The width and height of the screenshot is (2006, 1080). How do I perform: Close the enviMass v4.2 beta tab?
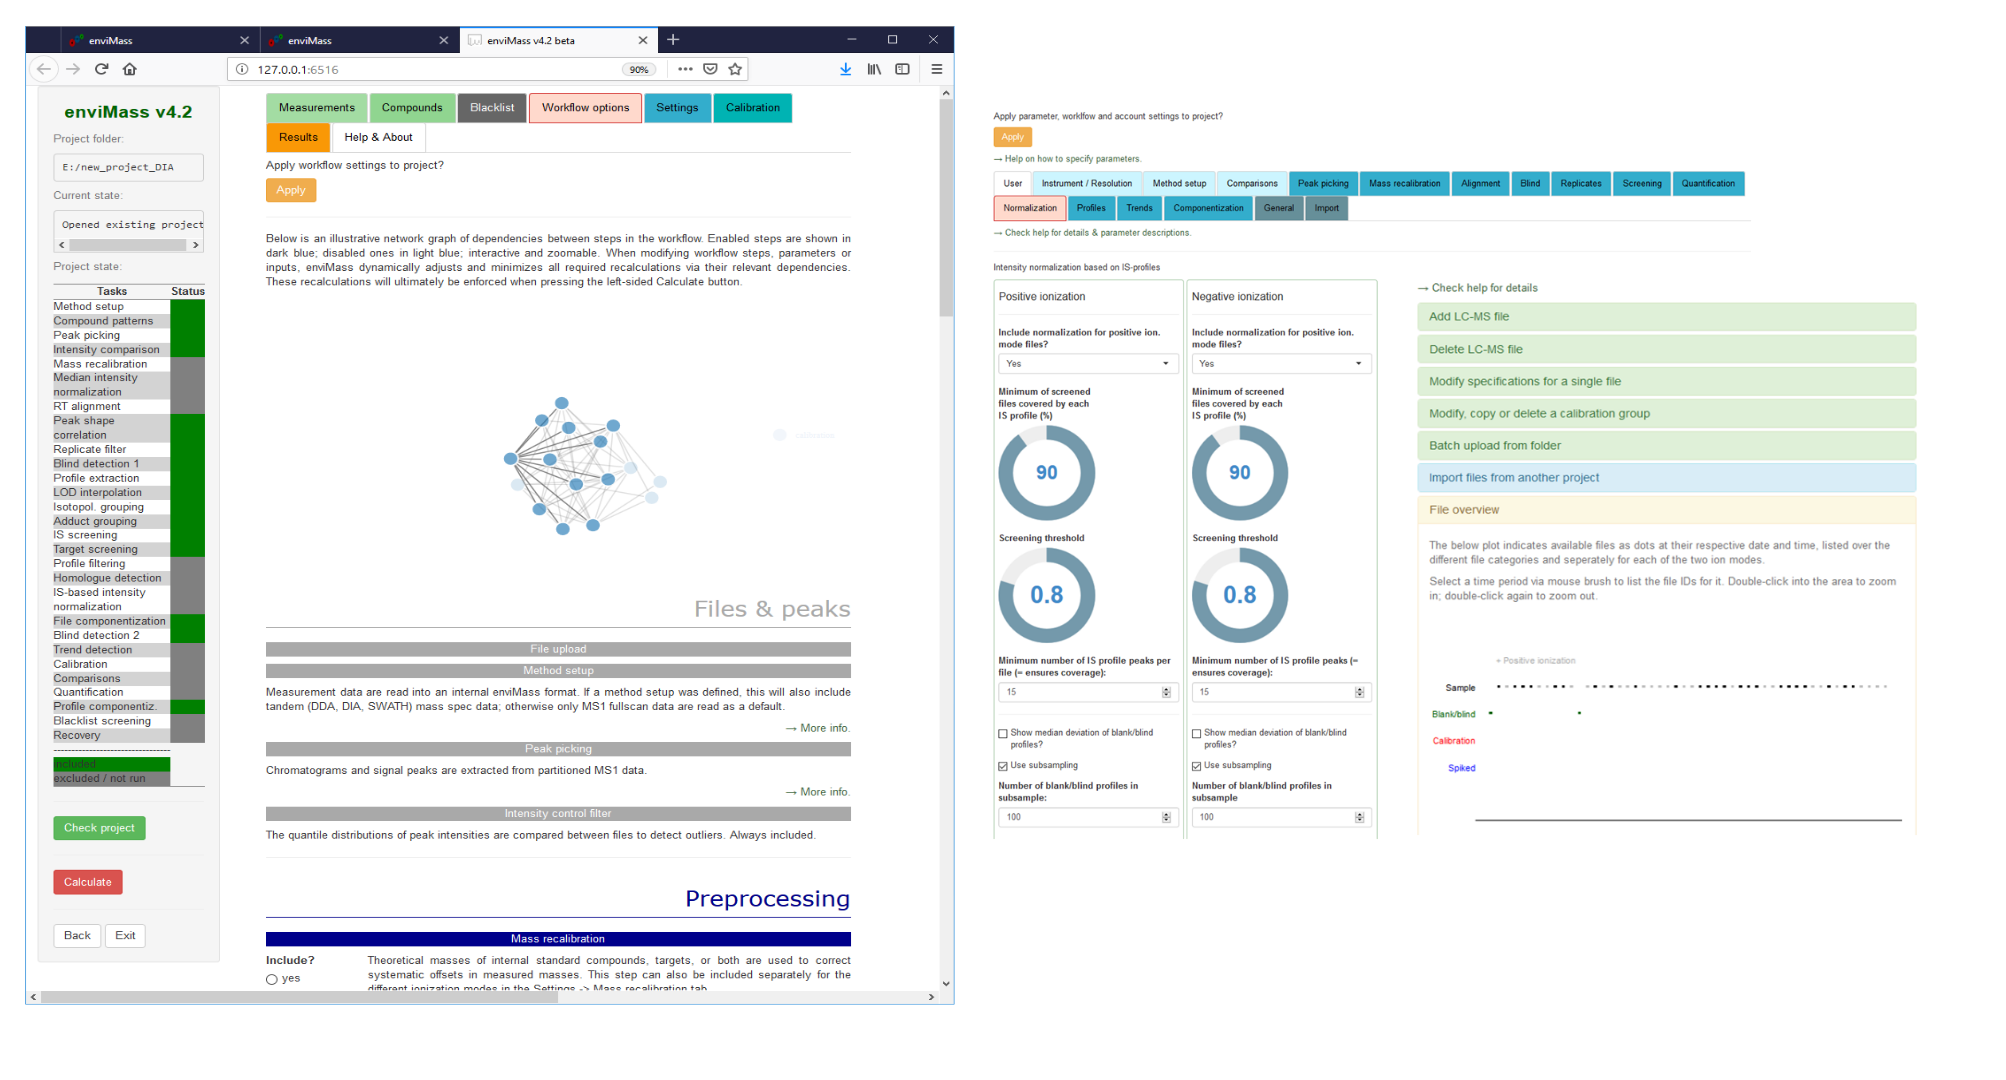pos(643,40)
